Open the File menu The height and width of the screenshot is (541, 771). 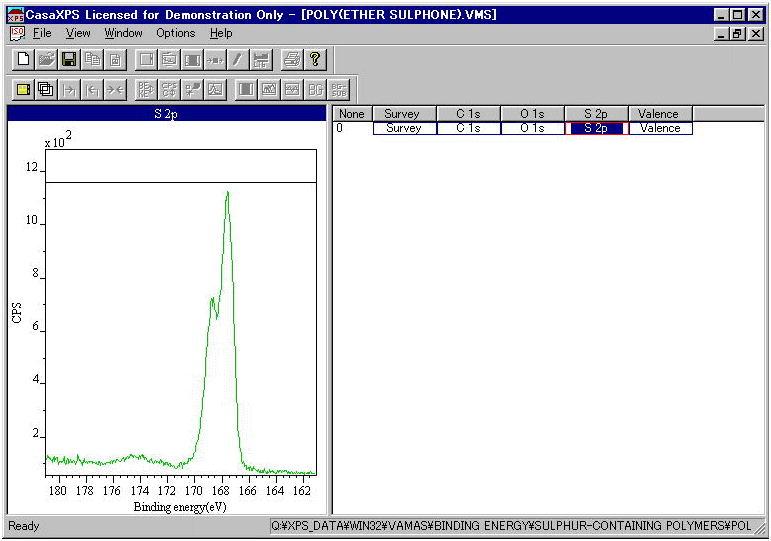[42, 33]
